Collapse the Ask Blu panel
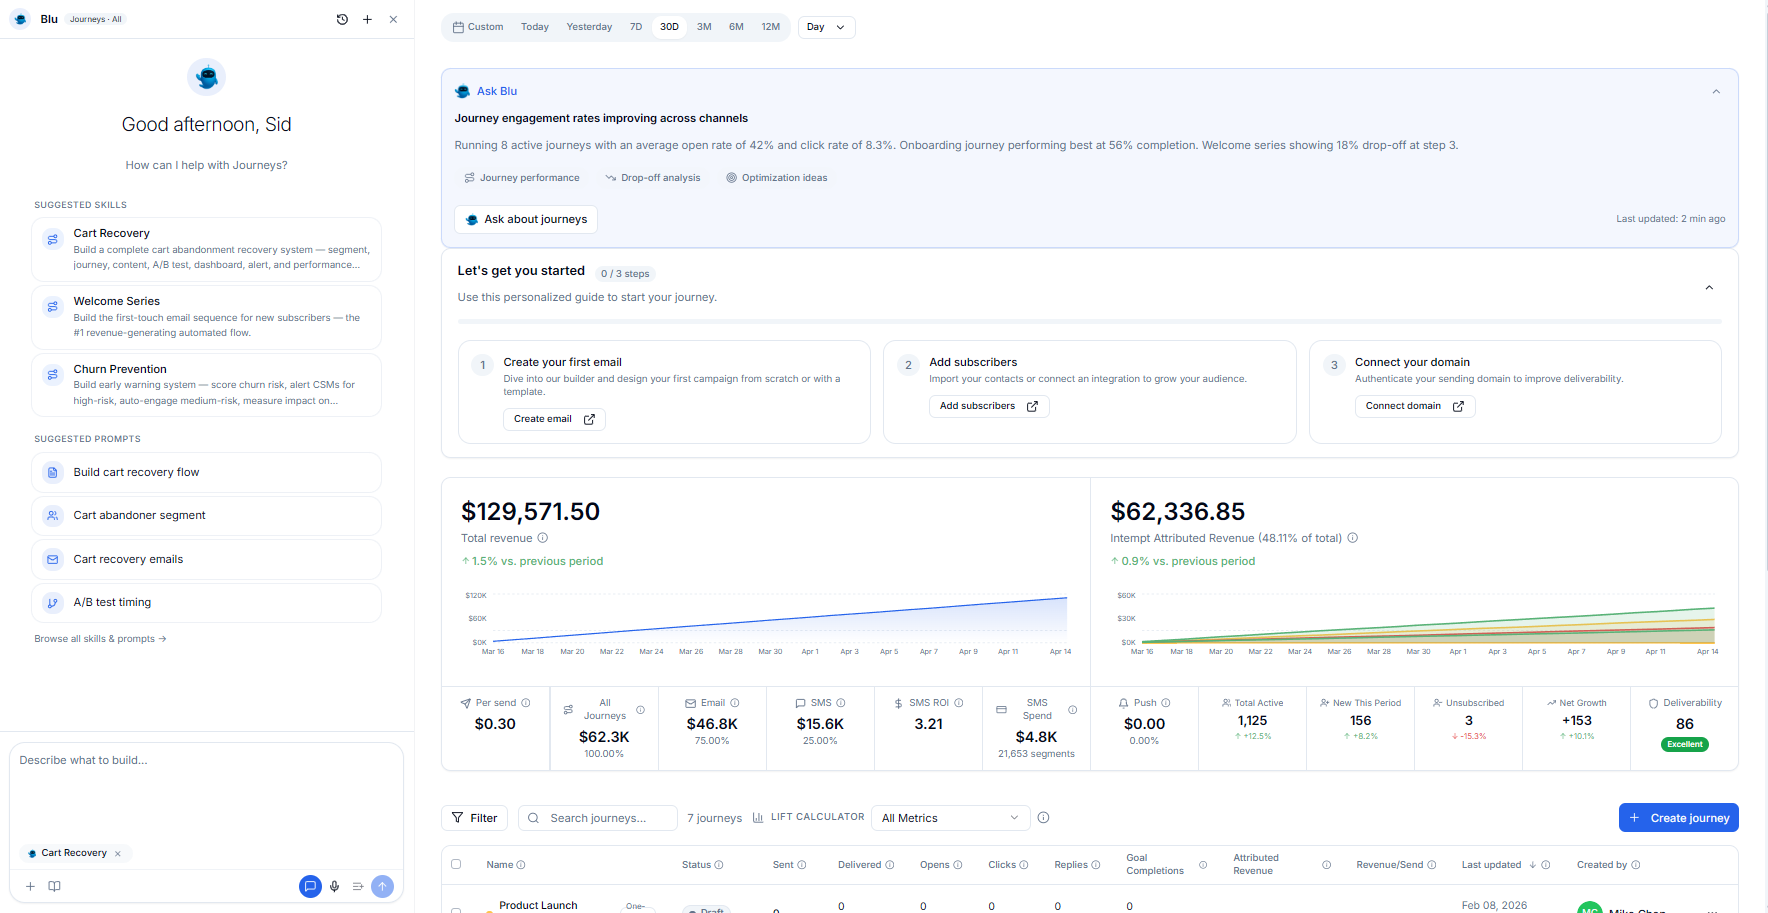 pos(1716,91)
